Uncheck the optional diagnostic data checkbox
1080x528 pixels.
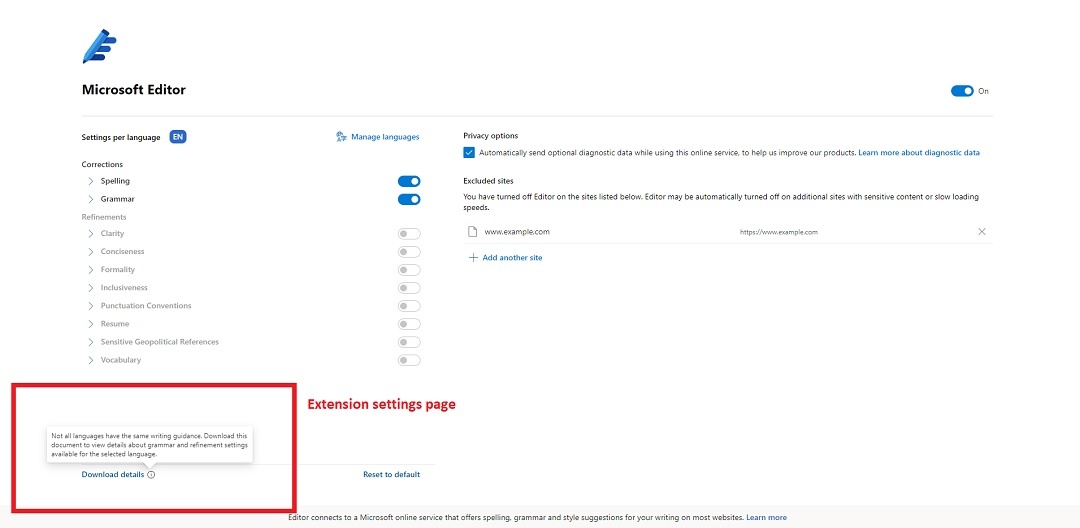(469, 153)
